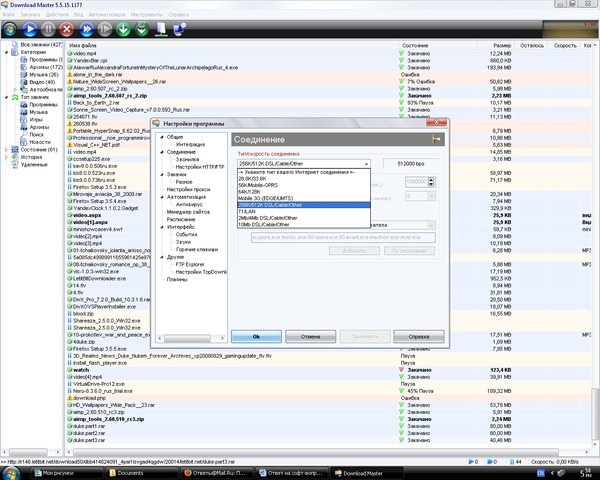Collapse the Категории tree node
The height and width of the screenshot is (480, 600).
point(6,52)
